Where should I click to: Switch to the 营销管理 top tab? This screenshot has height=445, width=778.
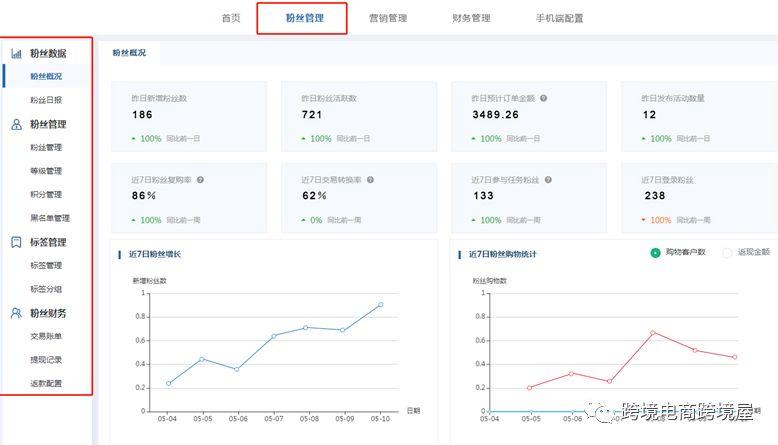click(x=388, y=18)
